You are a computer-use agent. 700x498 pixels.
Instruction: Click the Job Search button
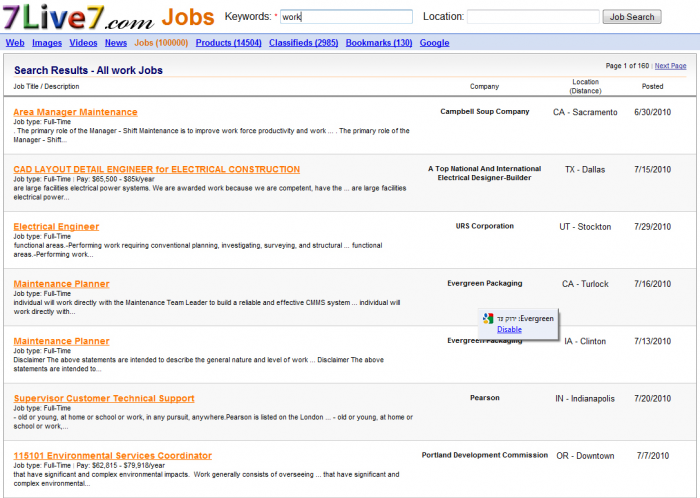pos(632,17)
